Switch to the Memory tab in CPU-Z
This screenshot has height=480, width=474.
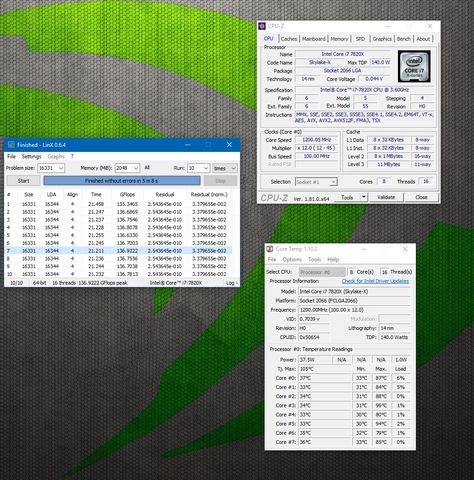tap(339, 39)
